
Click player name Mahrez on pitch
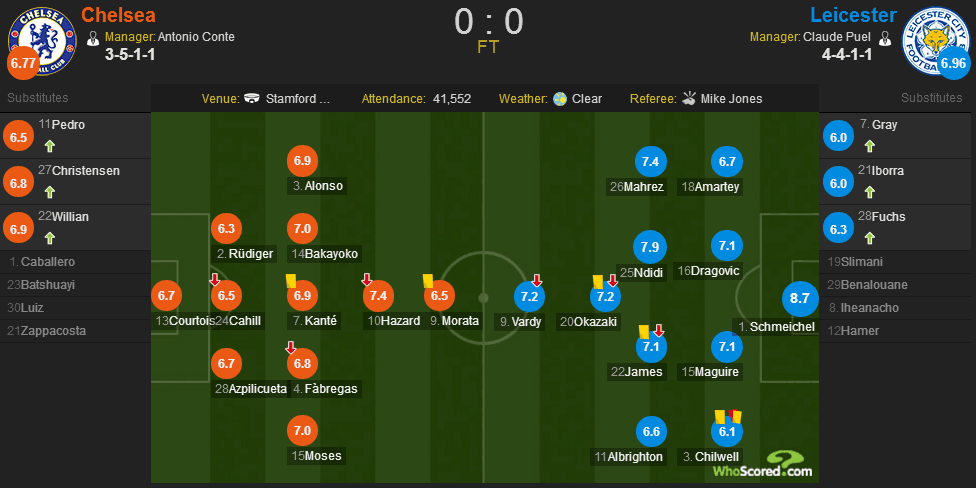click(x=643, y=185)
